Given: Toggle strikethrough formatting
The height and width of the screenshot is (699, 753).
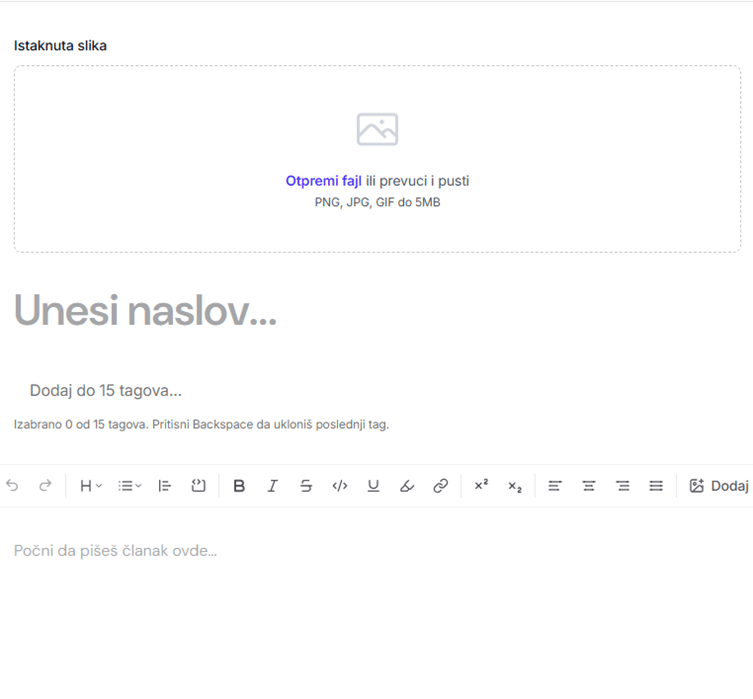Looking at the screenshot, I should [x=306, y=486].
